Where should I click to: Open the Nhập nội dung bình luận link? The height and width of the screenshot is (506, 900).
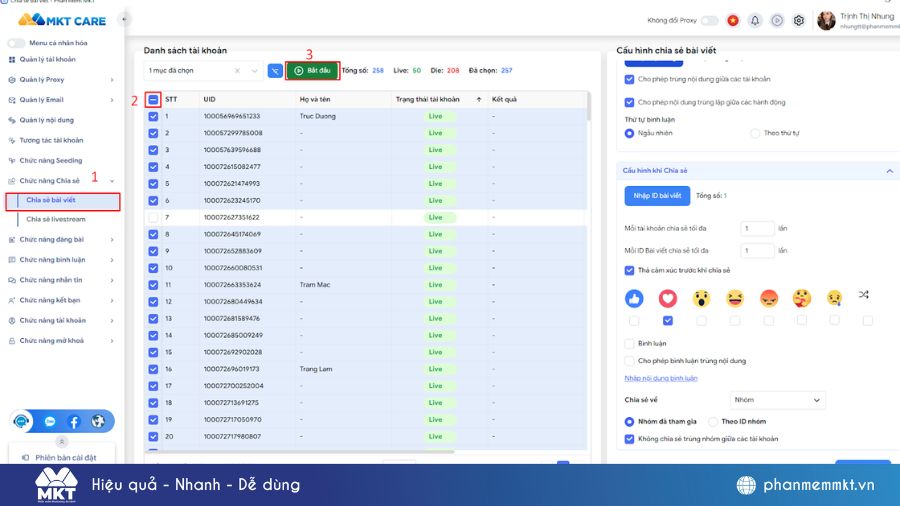pyautogui.click(x=661, y=378)
